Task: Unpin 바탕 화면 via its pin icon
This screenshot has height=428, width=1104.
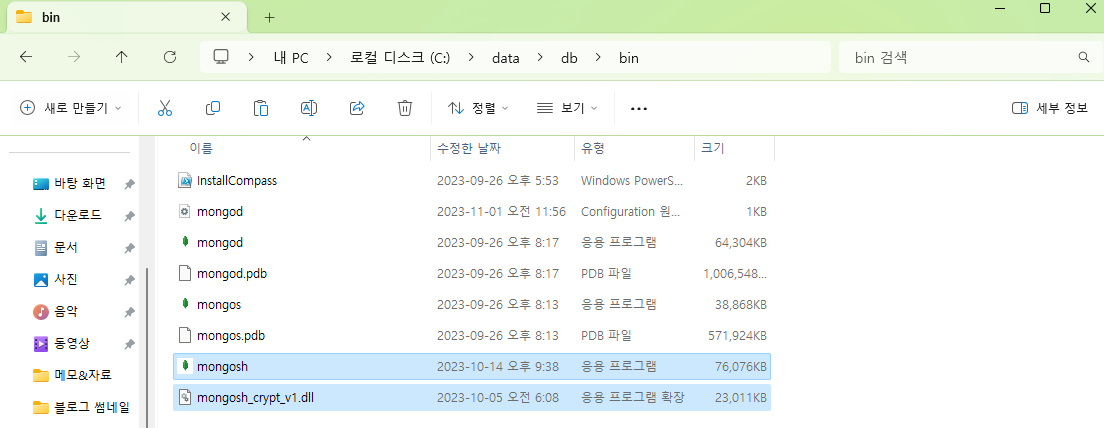Action: coord(130,184)
